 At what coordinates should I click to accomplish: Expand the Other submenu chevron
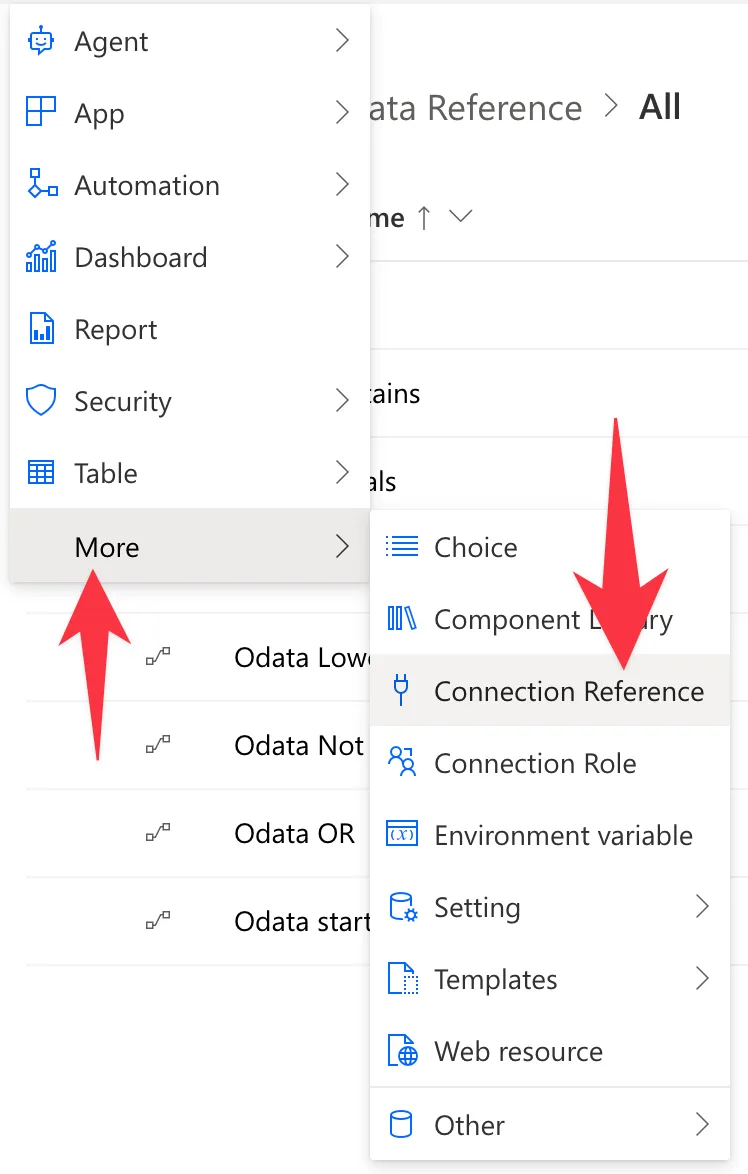click(702, 1124)
